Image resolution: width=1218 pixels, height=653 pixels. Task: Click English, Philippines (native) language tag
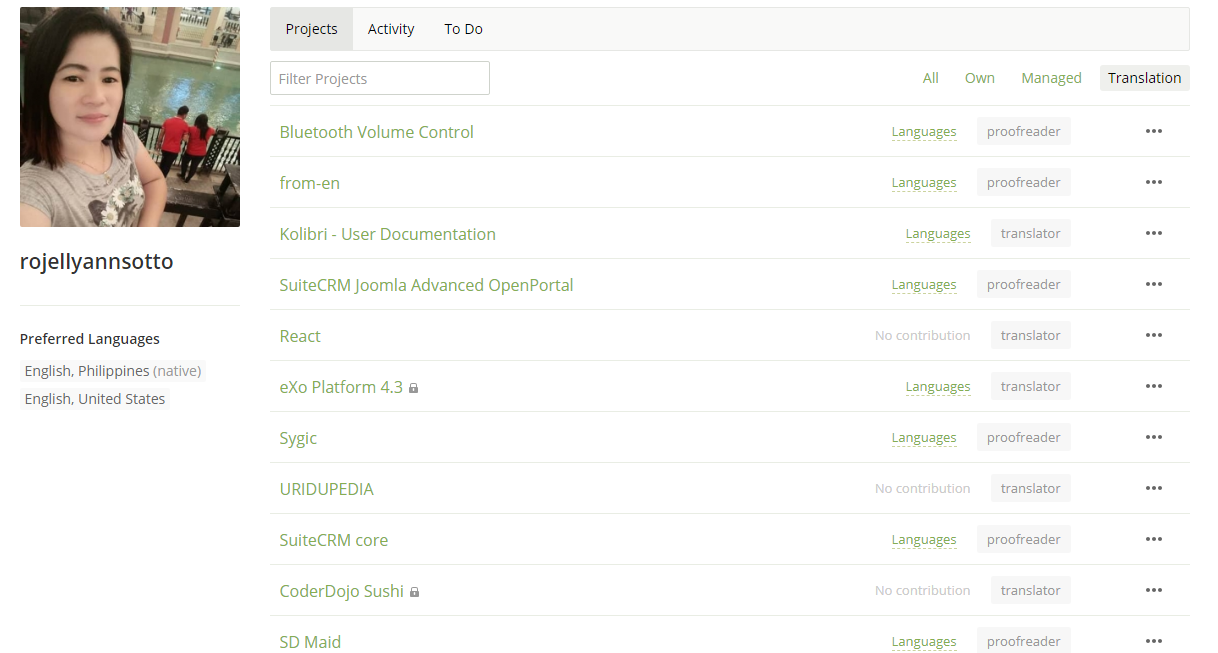tap(113, 371)
